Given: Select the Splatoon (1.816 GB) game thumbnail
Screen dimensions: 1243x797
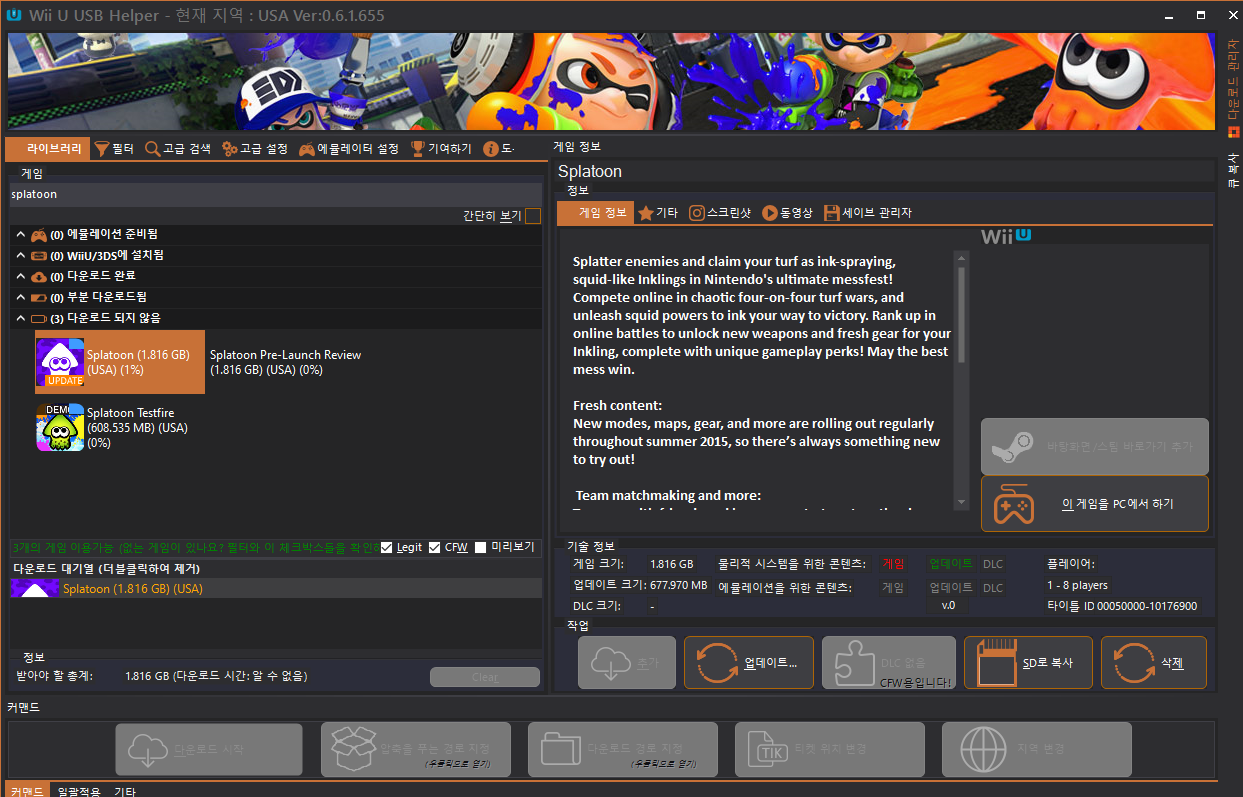Looking at the screenshot, I should (x=60, y=362).
